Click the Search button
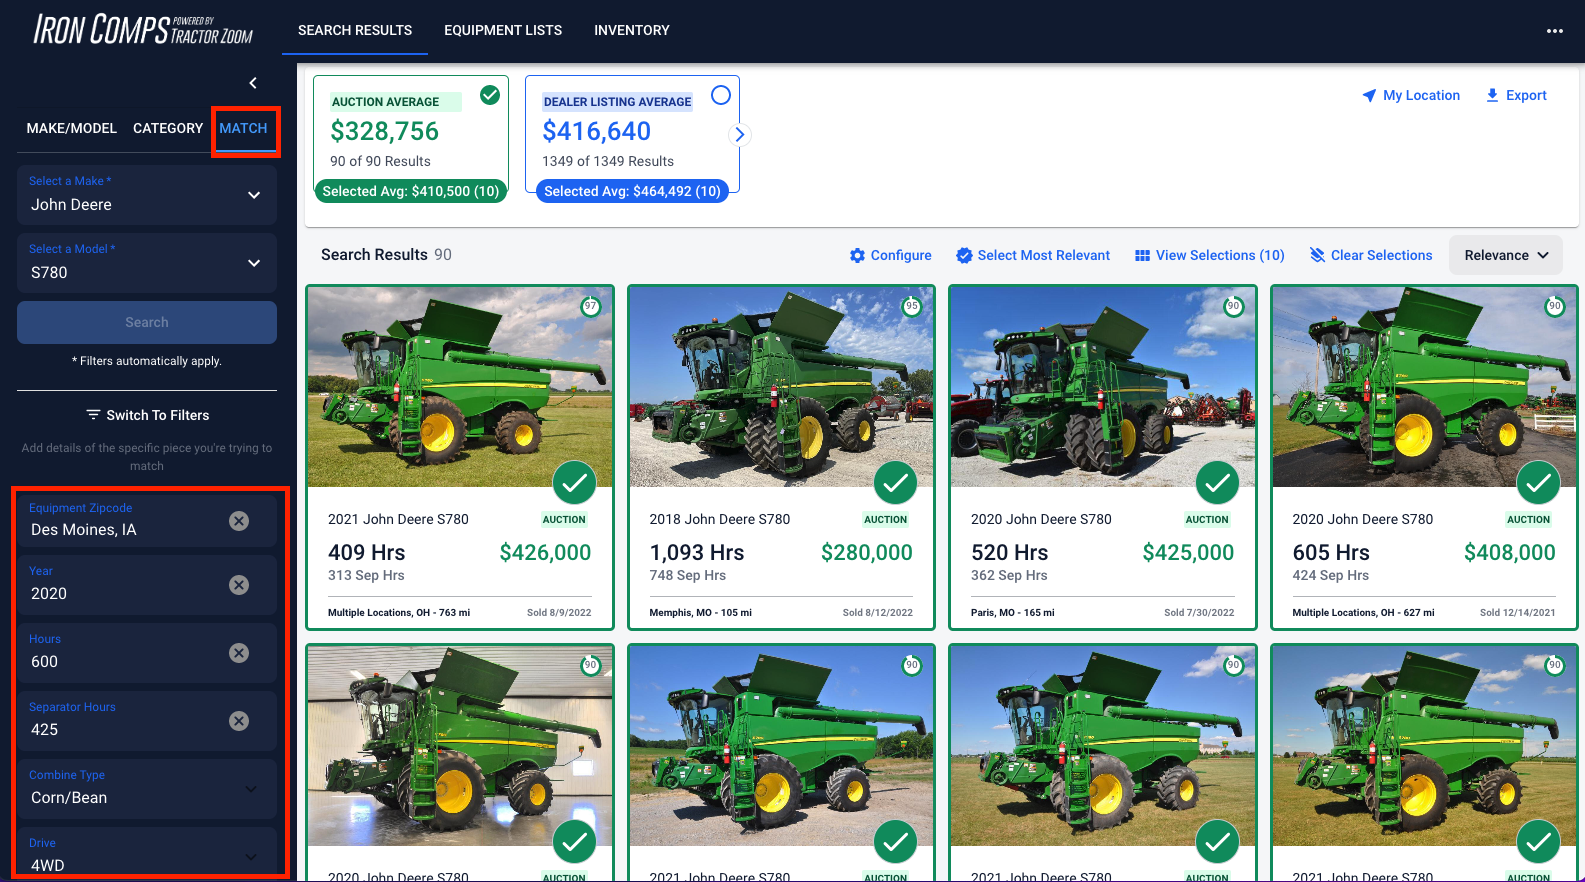 [x=147, y=322]
